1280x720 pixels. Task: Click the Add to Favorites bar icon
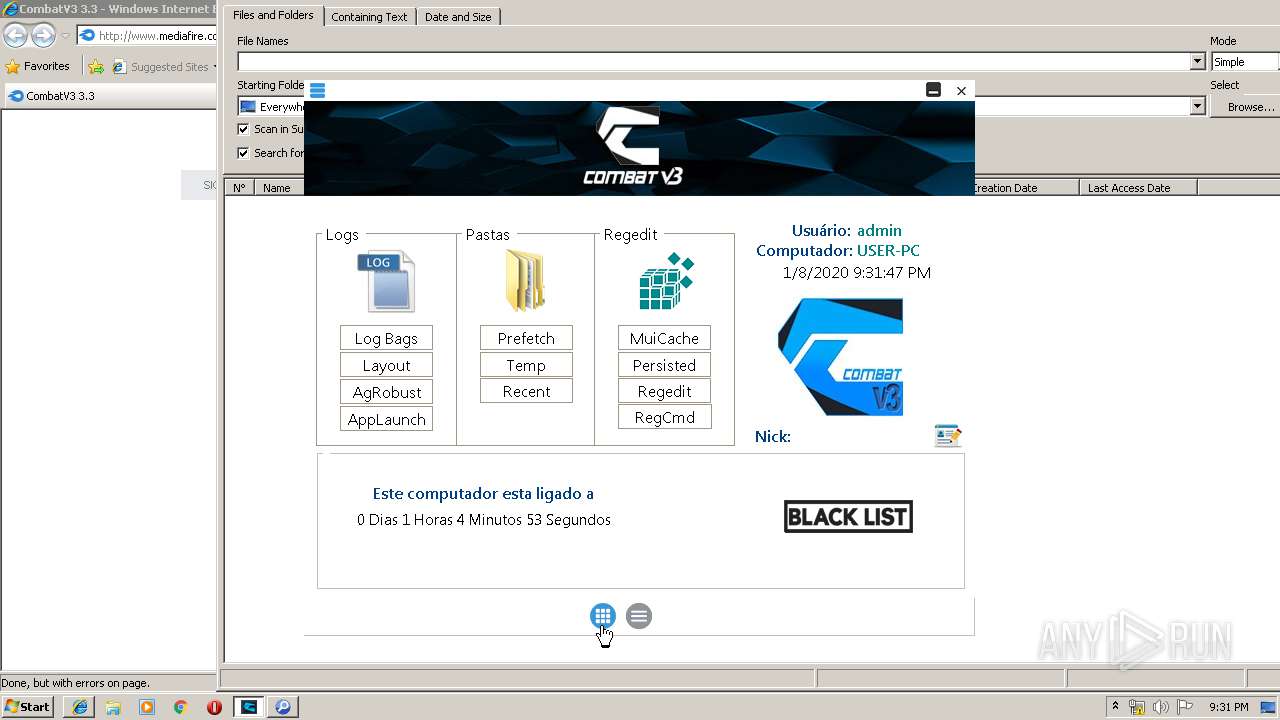(x=96, y=67)
